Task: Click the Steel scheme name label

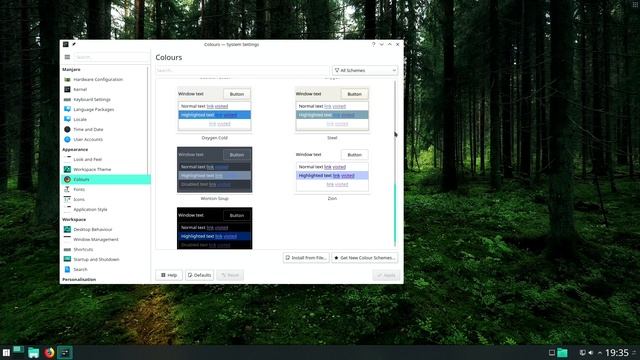Action: pyautogui.click(x=332, y=138)
